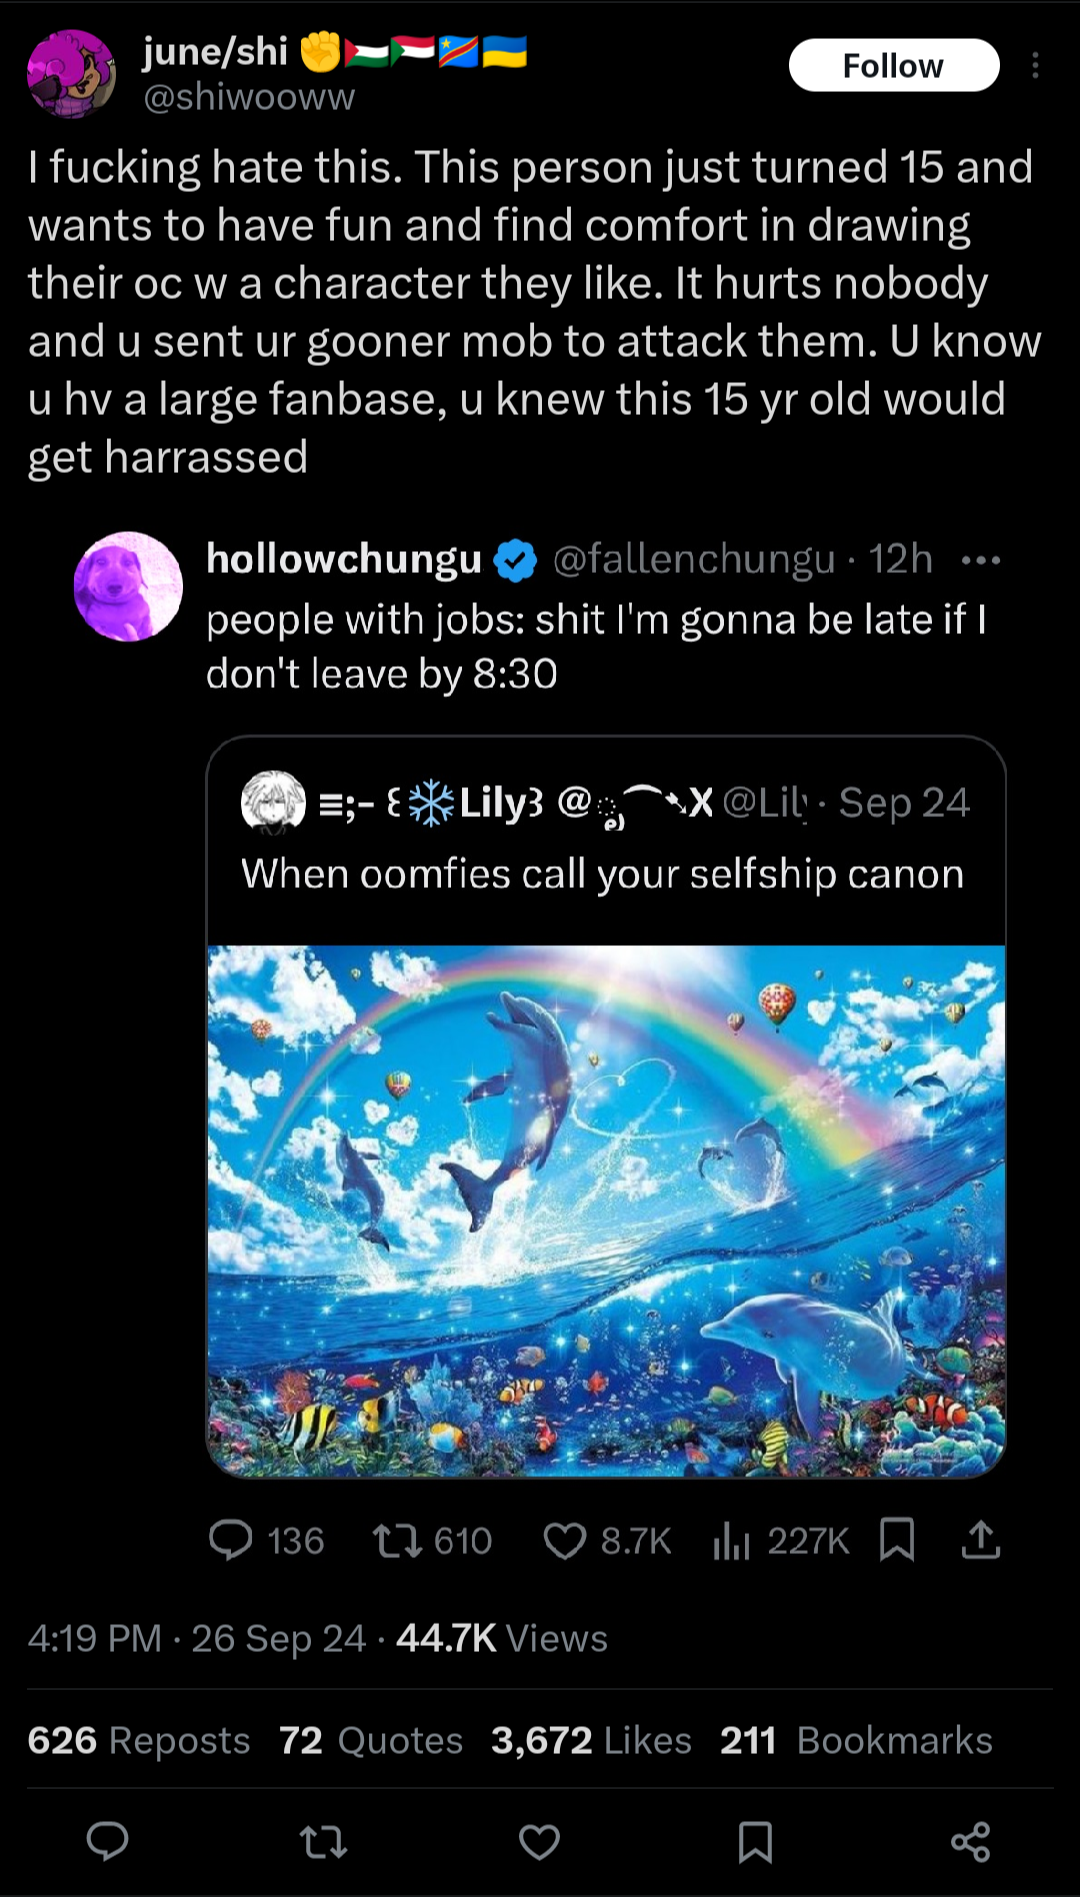Tap the quoted tweet's reply count icon (136)

click(x=231, y=1540)
